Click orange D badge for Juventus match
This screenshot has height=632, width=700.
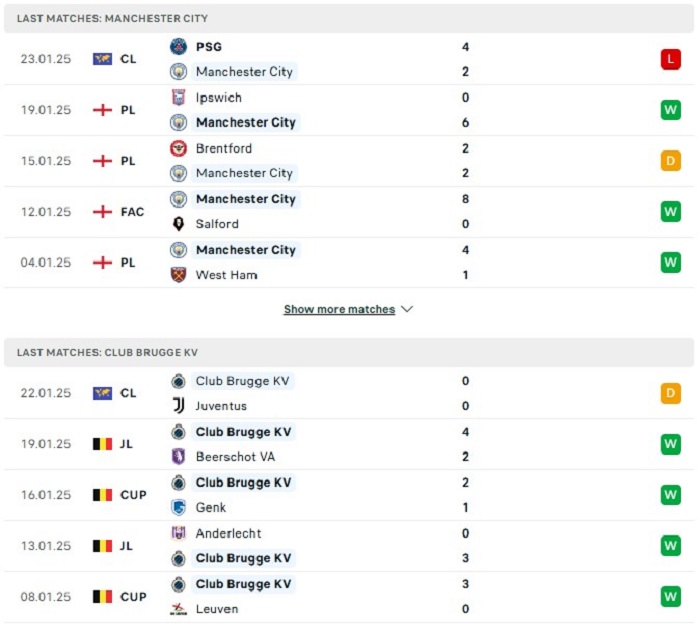[671, 393]
